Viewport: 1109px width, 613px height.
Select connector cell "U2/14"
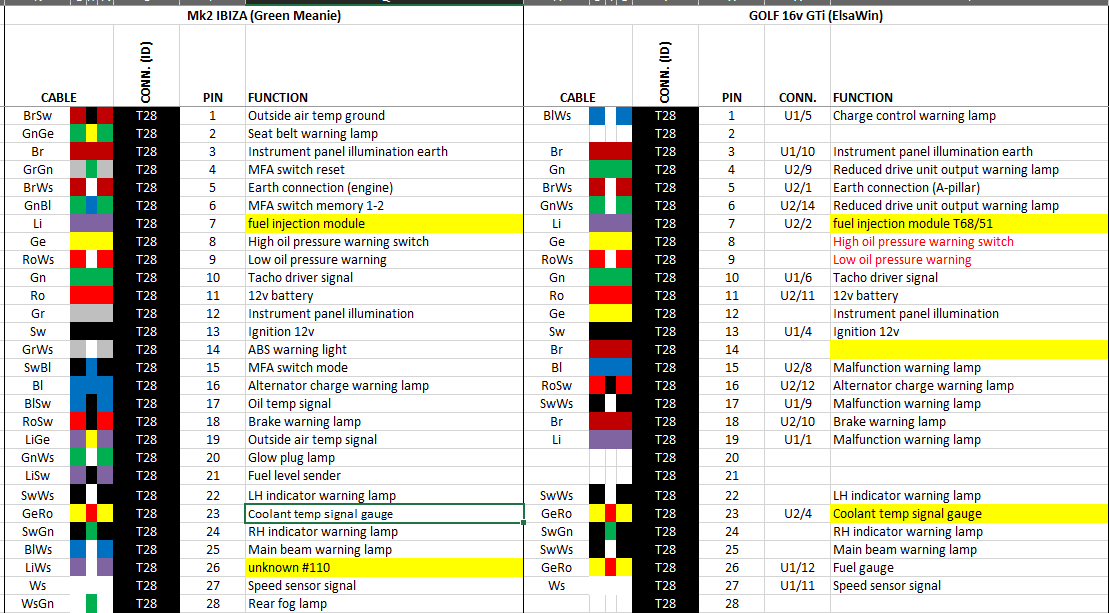coord(798,206)
